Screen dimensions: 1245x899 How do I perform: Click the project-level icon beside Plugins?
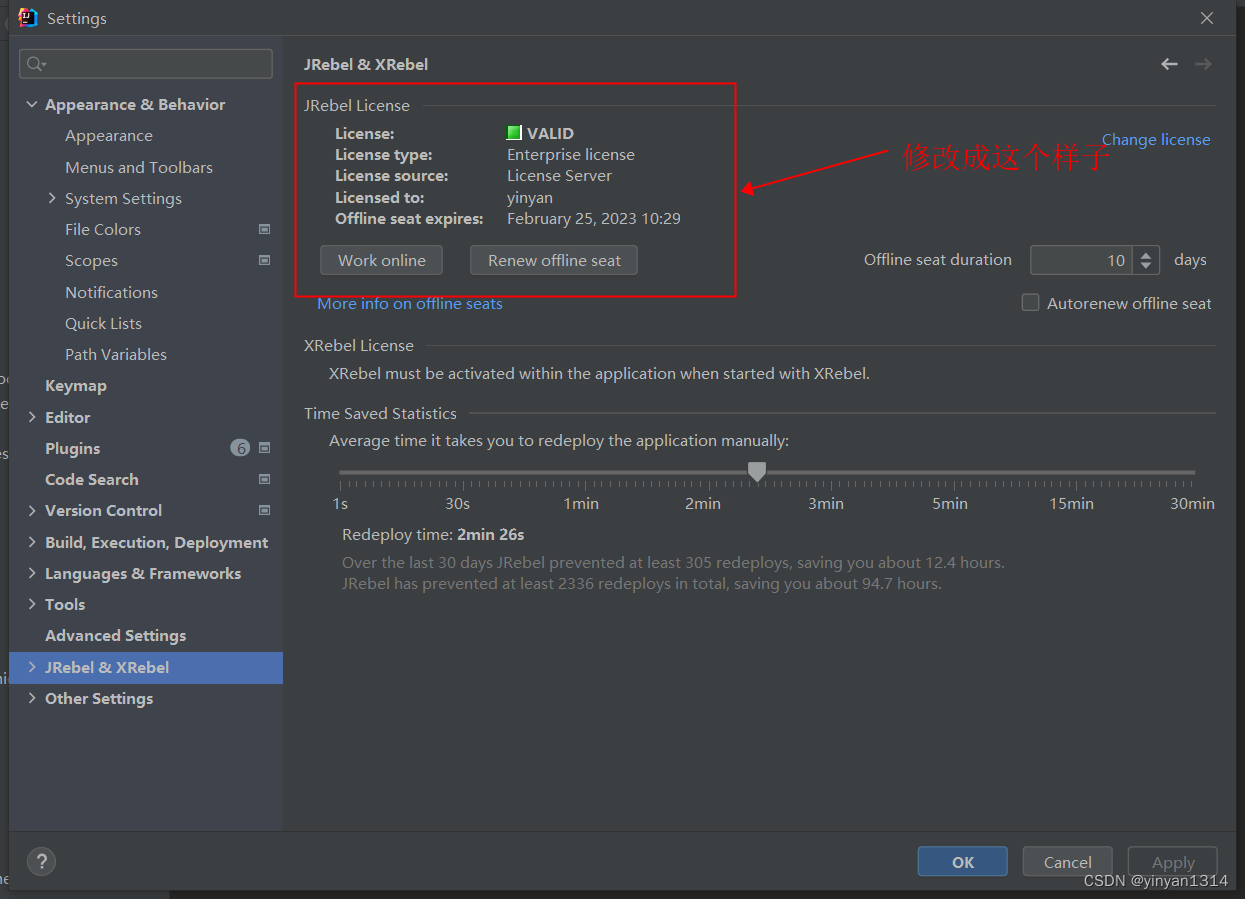(x=264, y=448)
